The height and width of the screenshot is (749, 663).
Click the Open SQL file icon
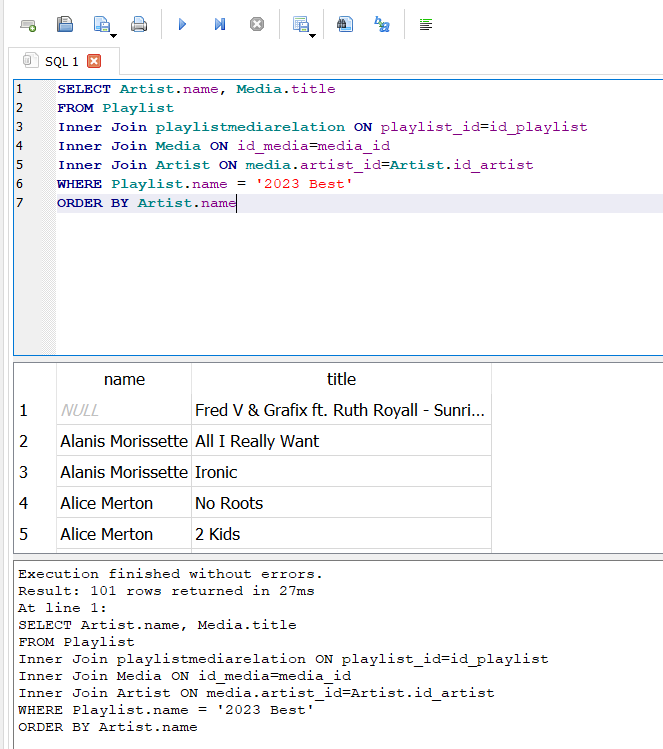point(65,24)
